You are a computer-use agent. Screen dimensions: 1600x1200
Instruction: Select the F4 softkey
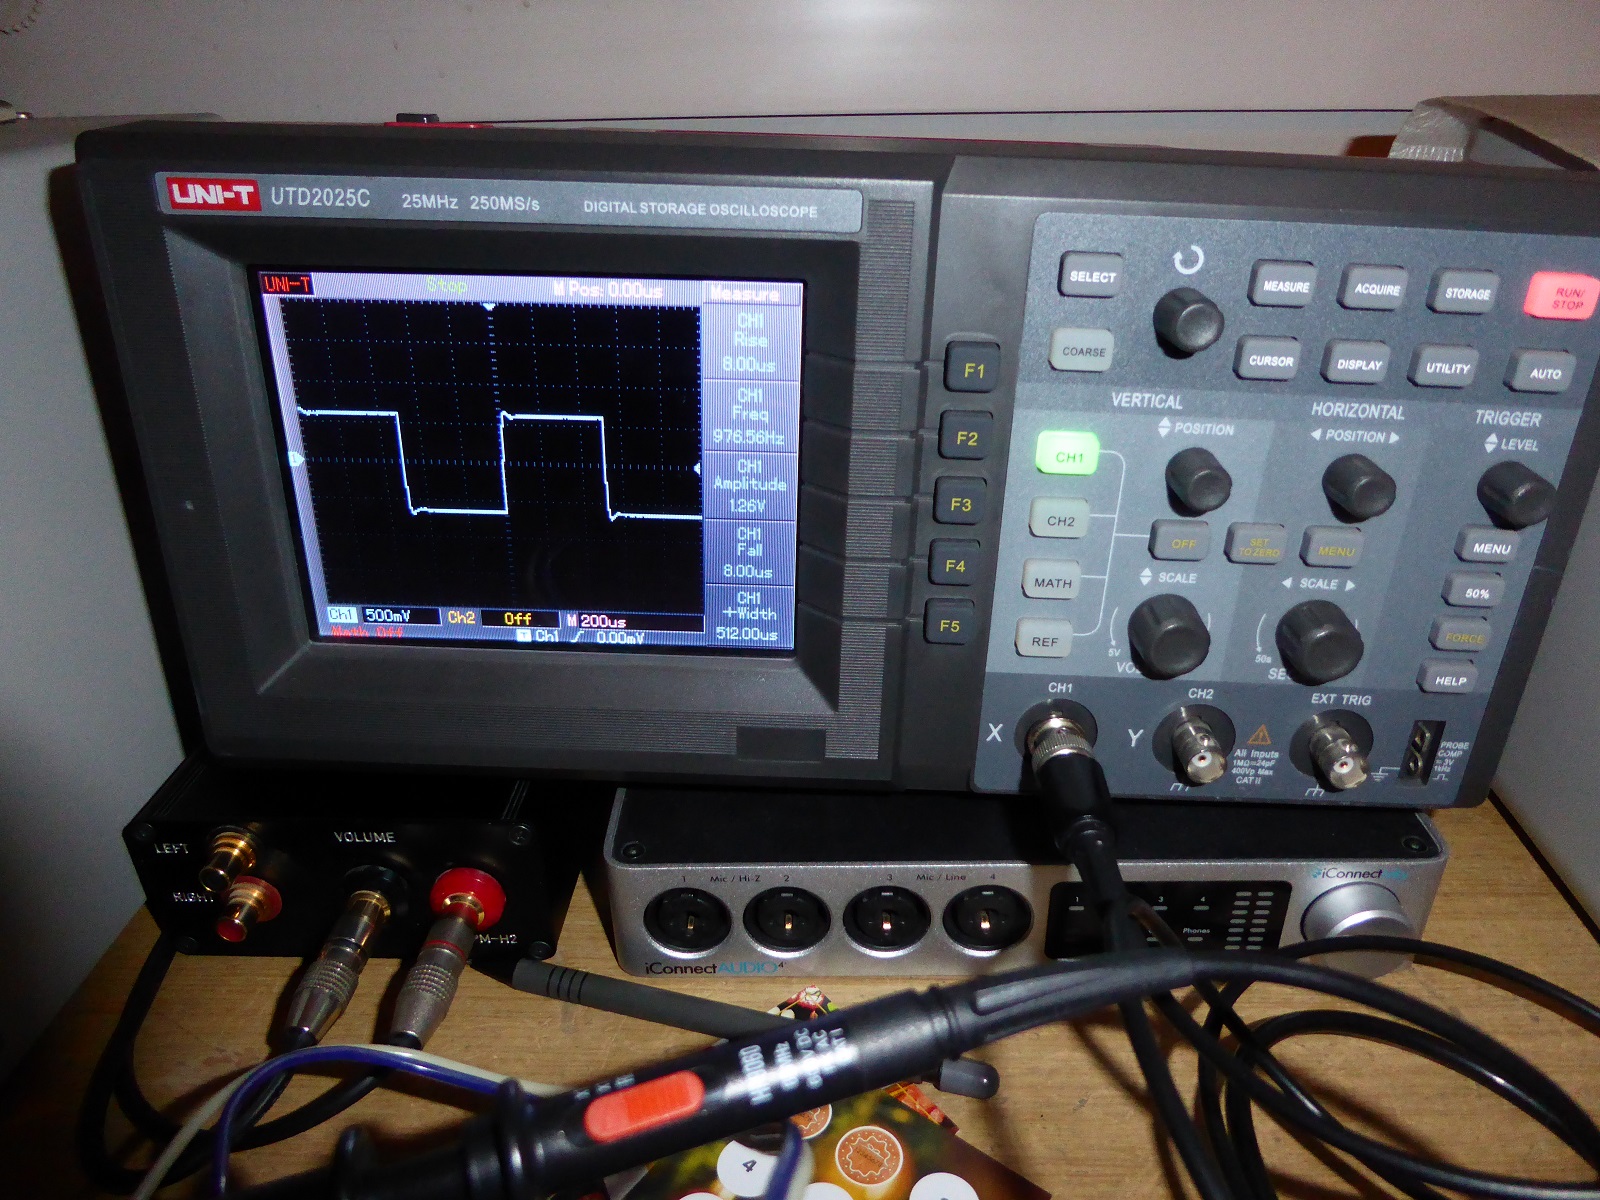(x=954, y=566)
